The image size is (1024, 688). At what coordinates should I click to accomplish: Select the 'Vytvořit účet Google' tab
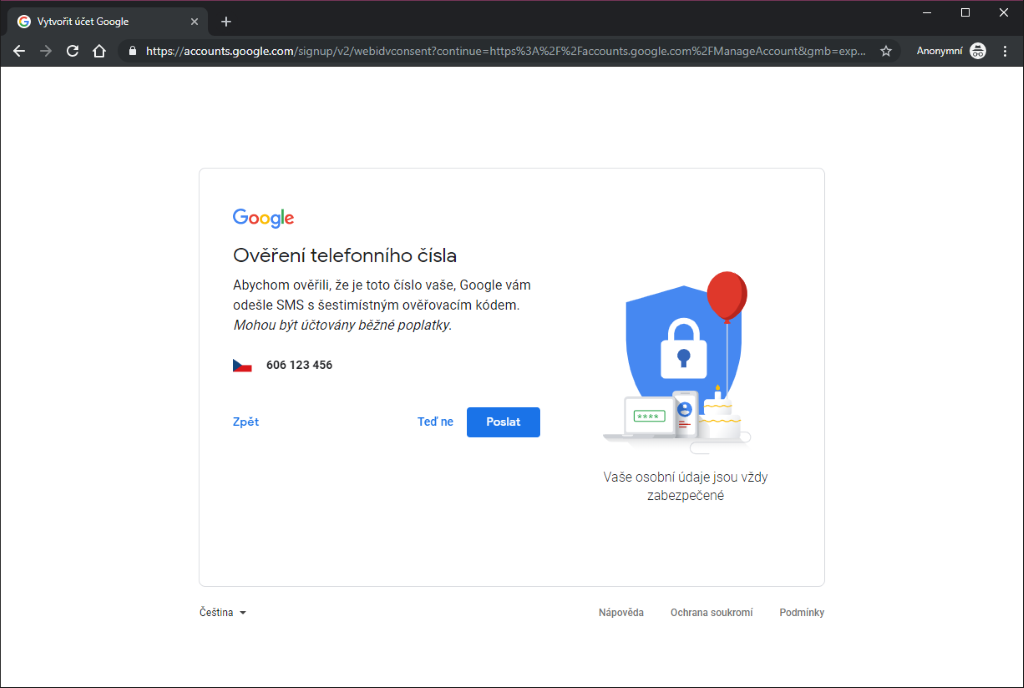point(108,22)
